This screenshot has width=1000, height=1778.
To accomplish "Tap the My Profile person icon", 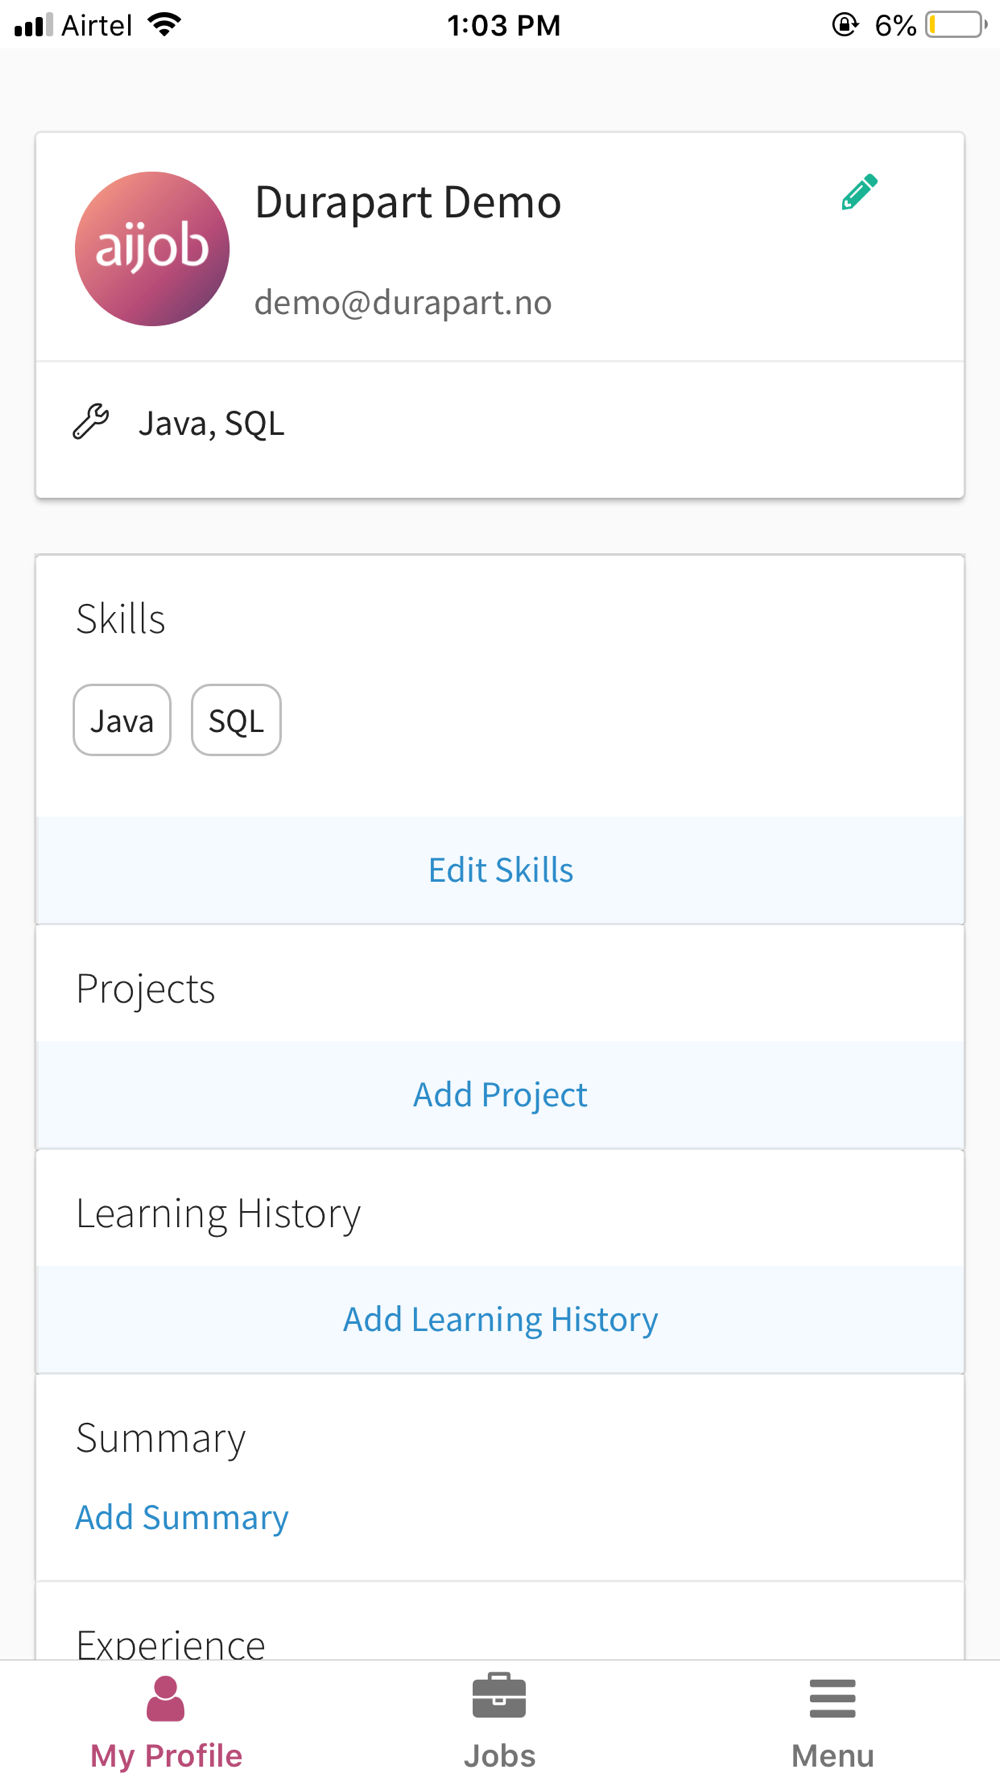I will [166, 1698].
